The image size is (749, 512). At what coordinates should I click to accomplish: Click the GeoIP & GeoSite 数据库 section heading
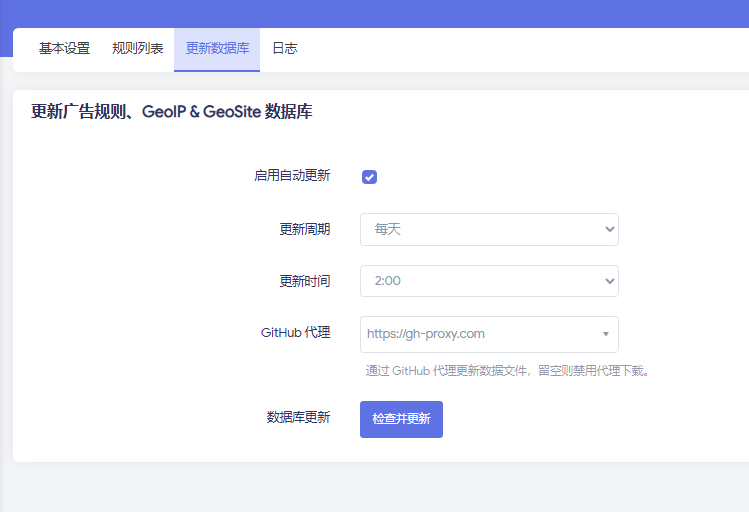click(172, 112)
